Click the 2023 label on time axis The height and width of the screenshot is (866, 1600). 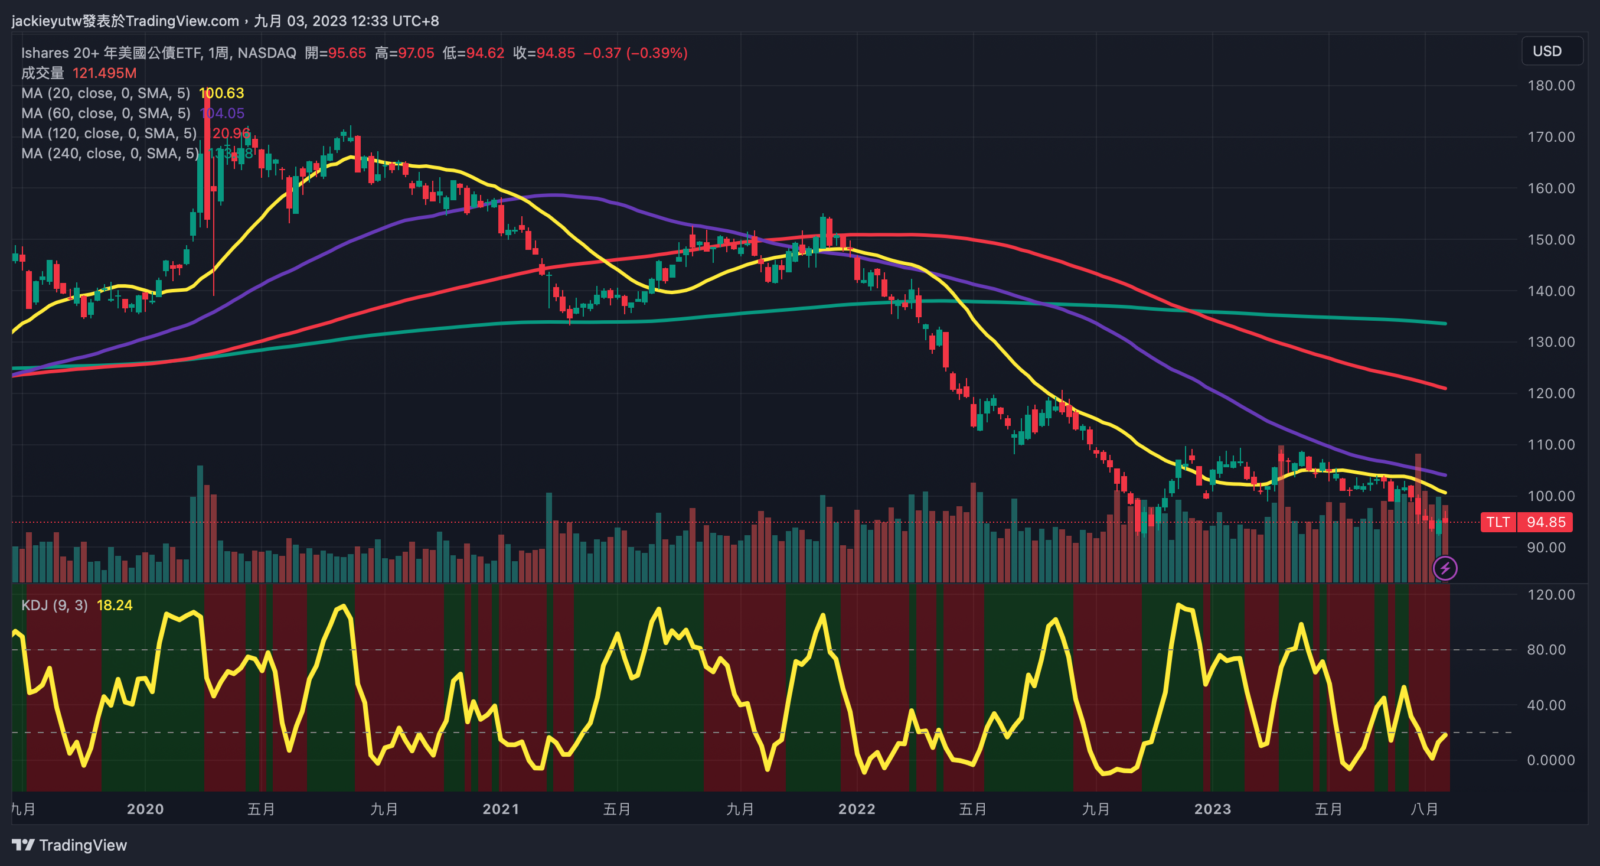click(x=1212, y=809)
